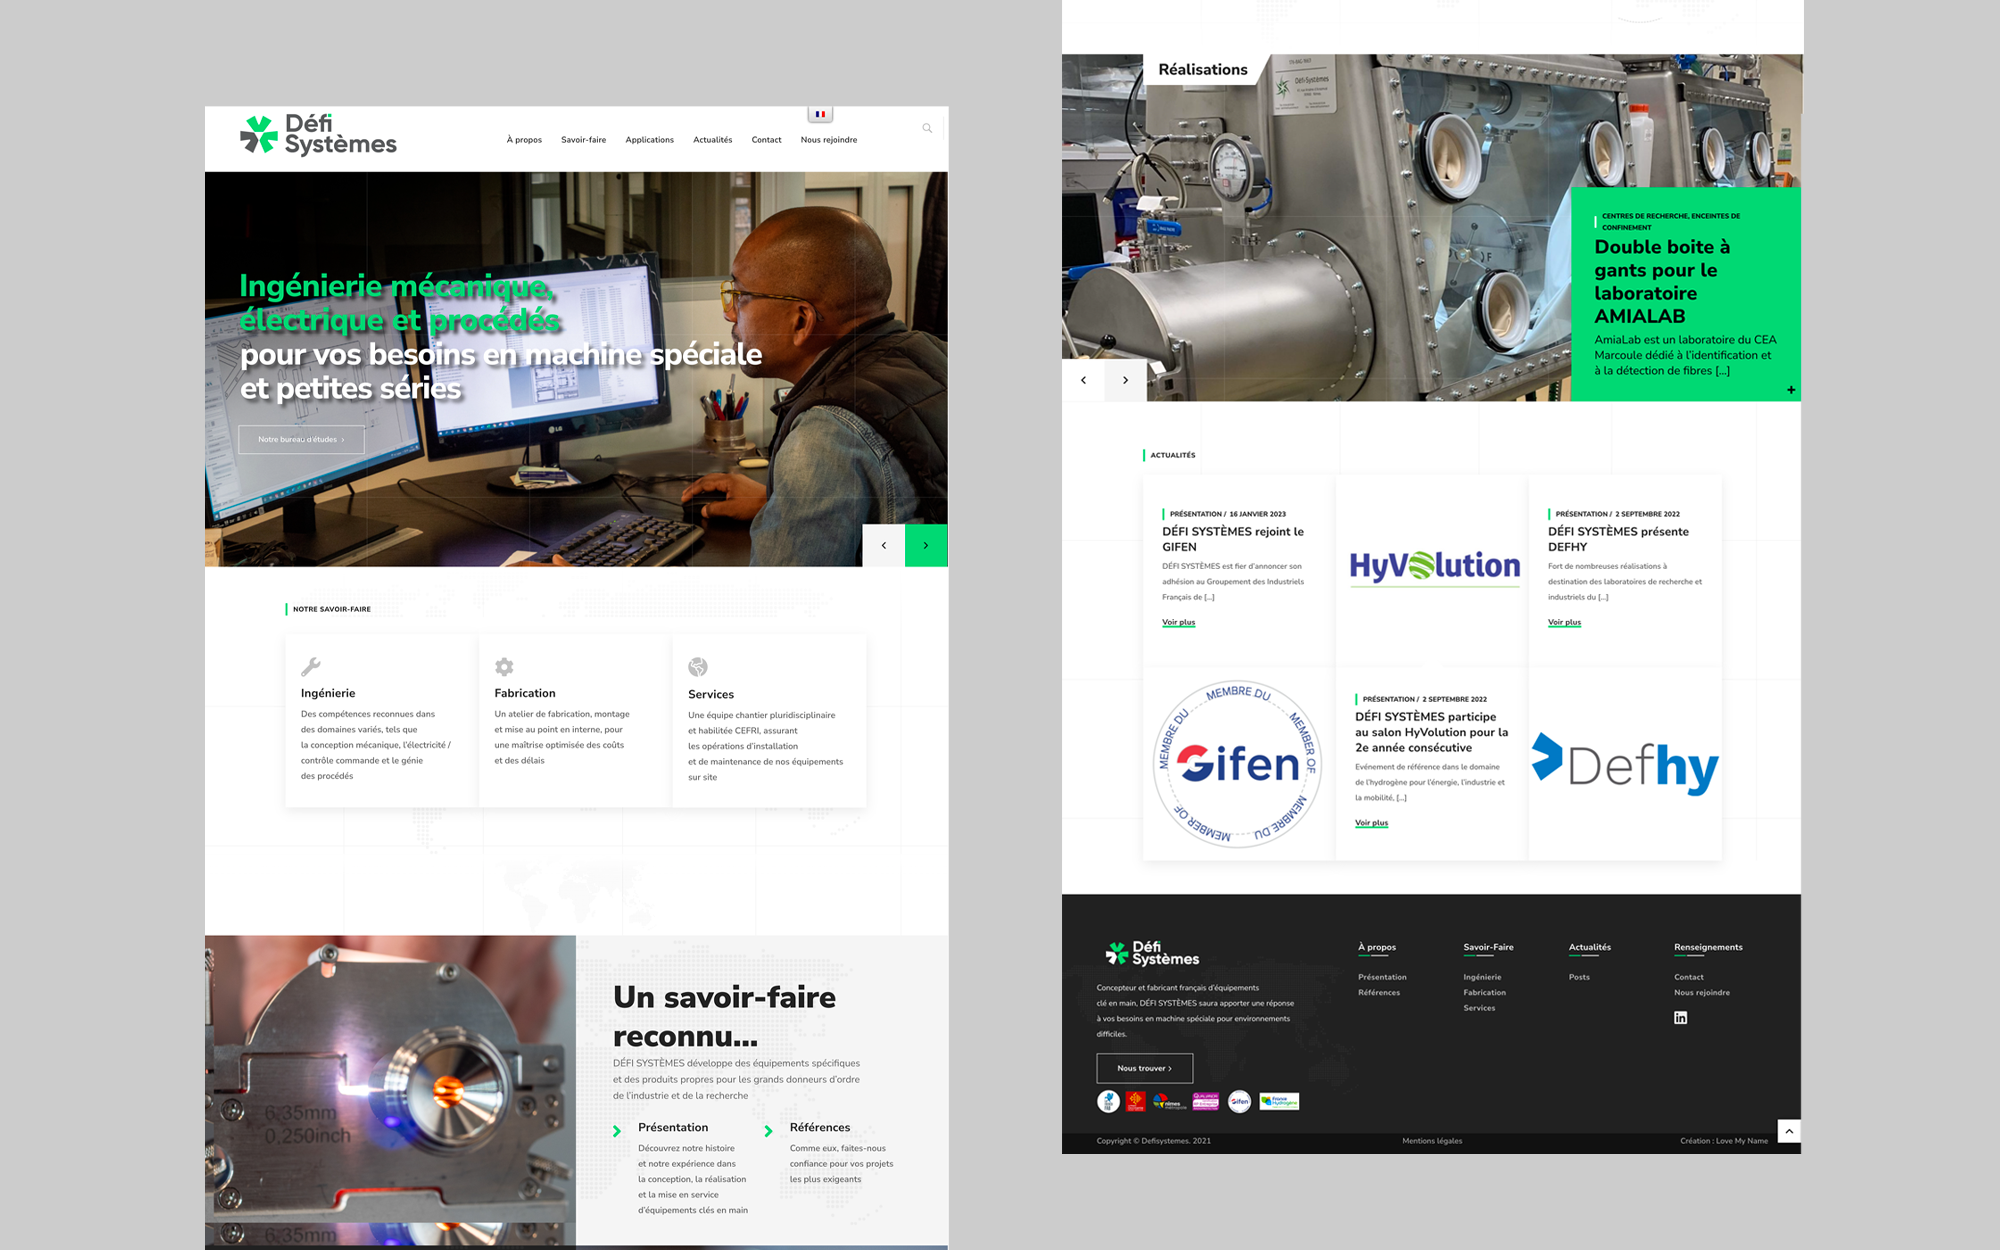Click France Hydrogène logo in footer

click(1279, 1101)
